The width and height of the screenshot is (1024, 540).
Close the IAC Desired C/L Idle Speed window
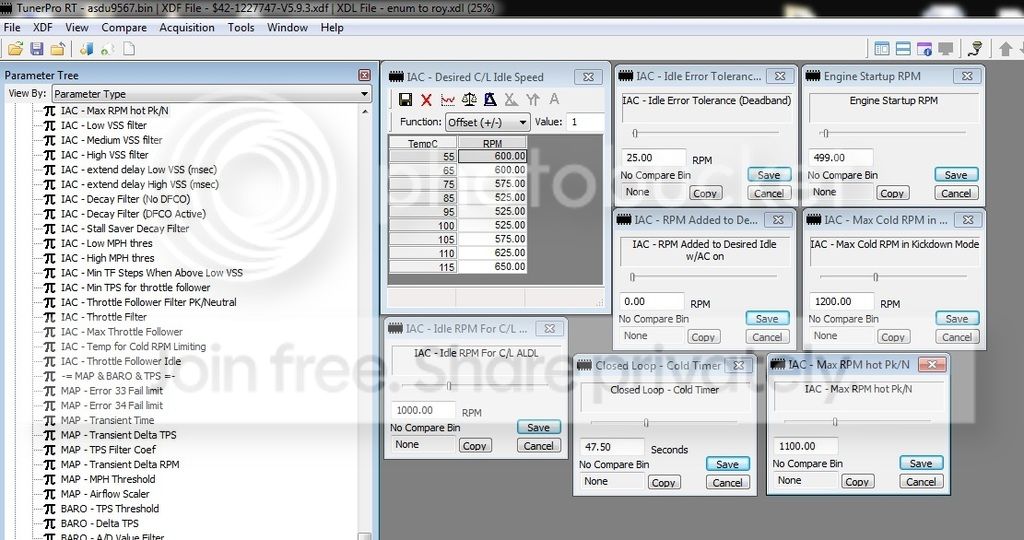pyautogui.click(x=588, y=77)
